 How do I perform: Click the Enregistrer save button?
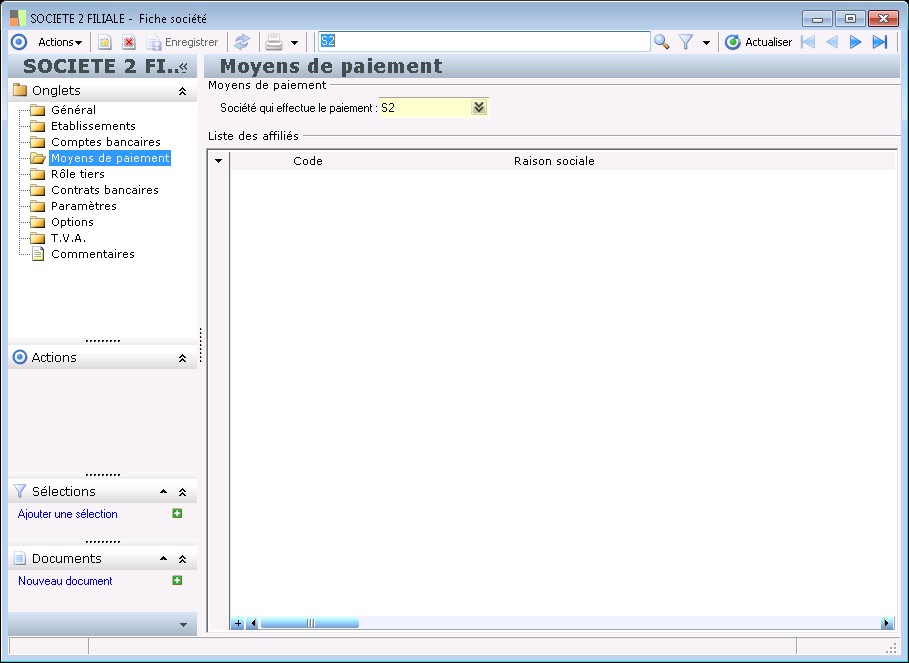click(x=183, y=42)
